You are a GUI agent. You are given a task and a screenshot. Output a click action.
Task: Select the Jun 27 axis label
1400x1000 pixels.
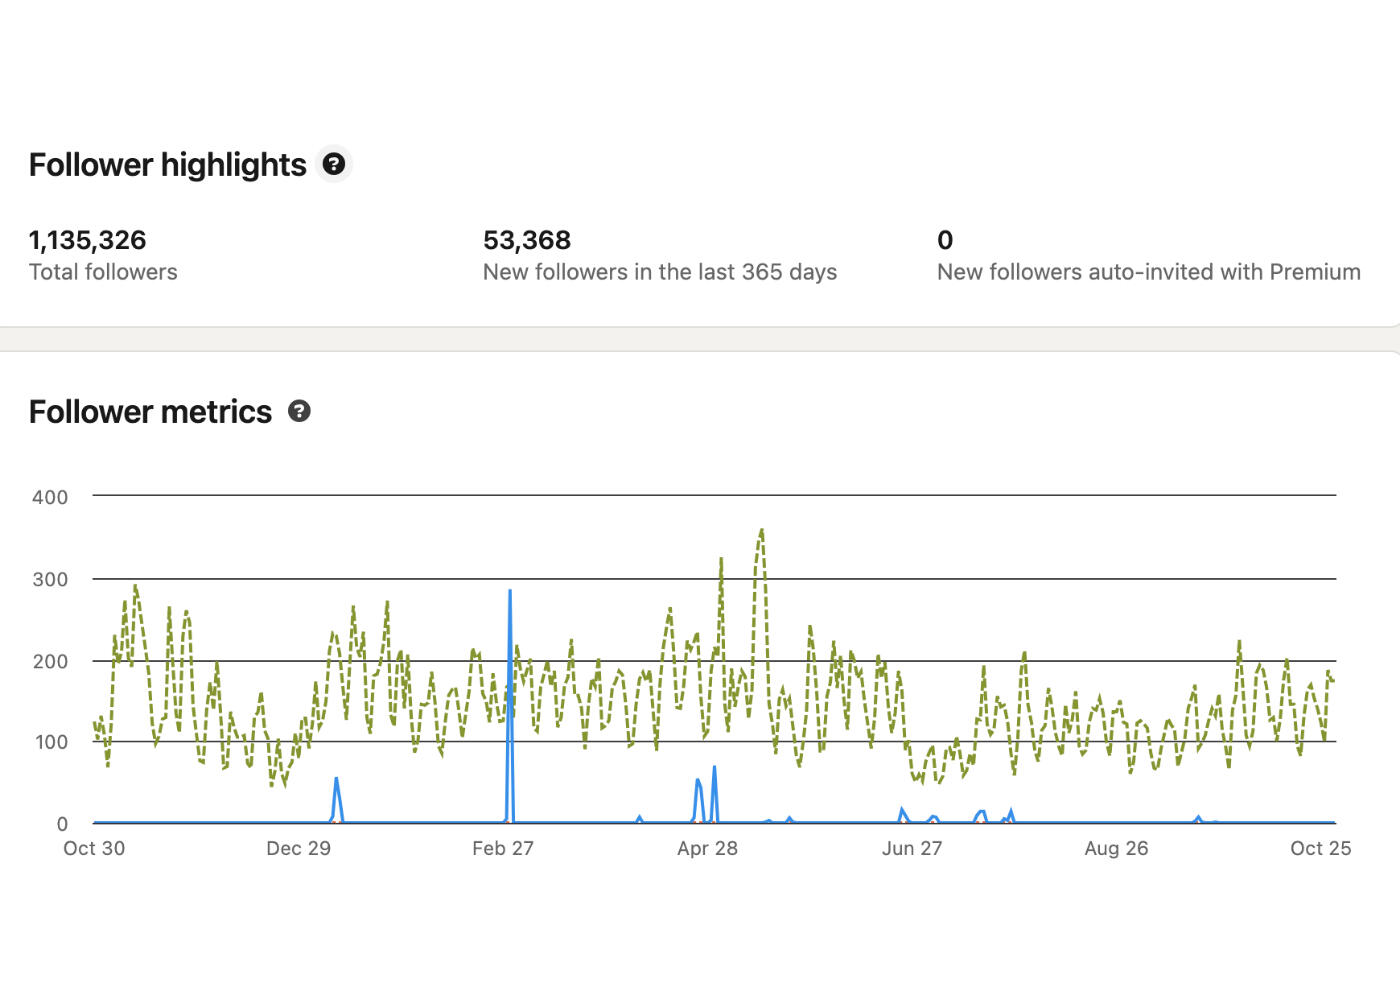[x=912, y=848]
